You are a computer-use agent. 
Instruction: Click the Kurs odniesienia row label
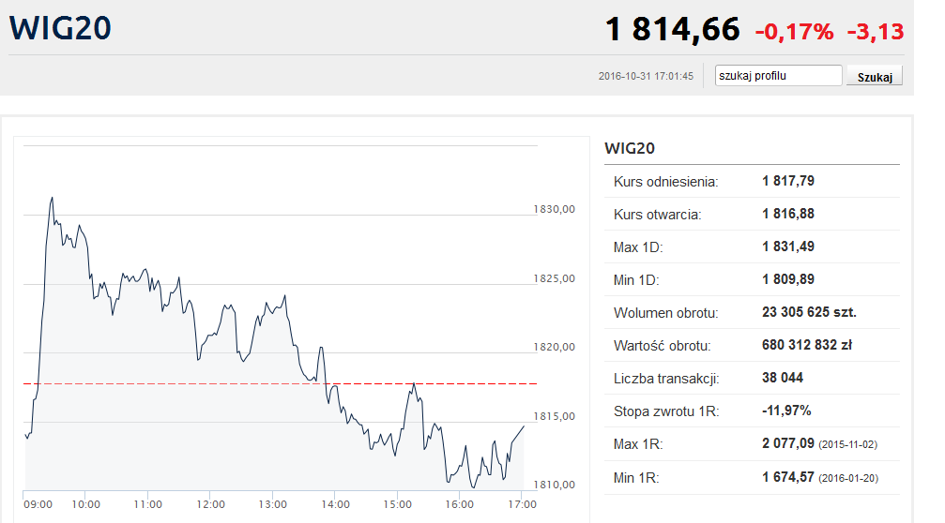coord(665,182)
